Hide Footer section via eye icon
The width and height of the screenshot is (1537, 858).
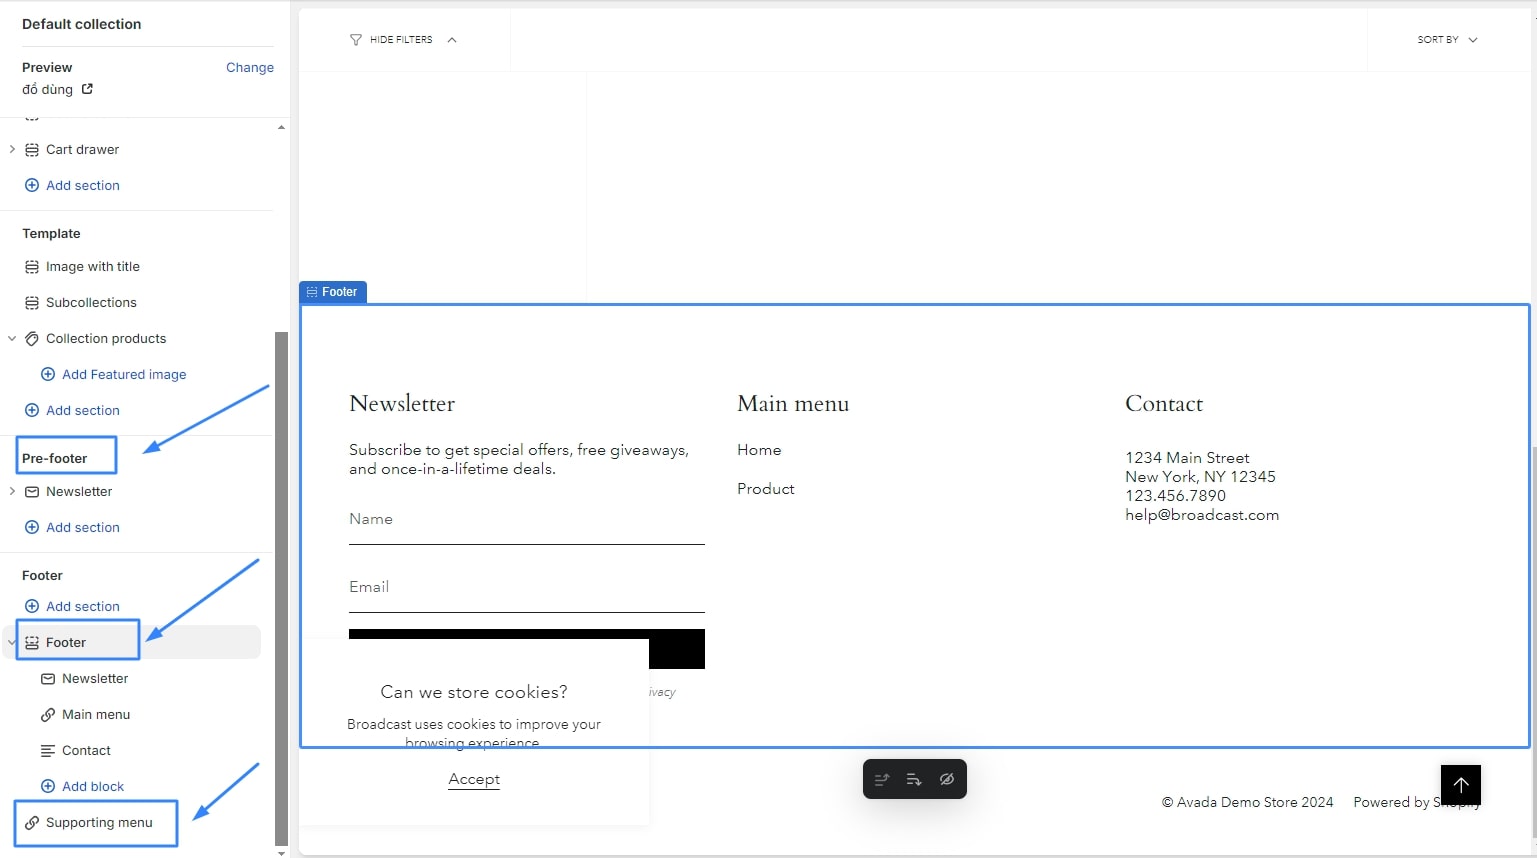point(947,779)
